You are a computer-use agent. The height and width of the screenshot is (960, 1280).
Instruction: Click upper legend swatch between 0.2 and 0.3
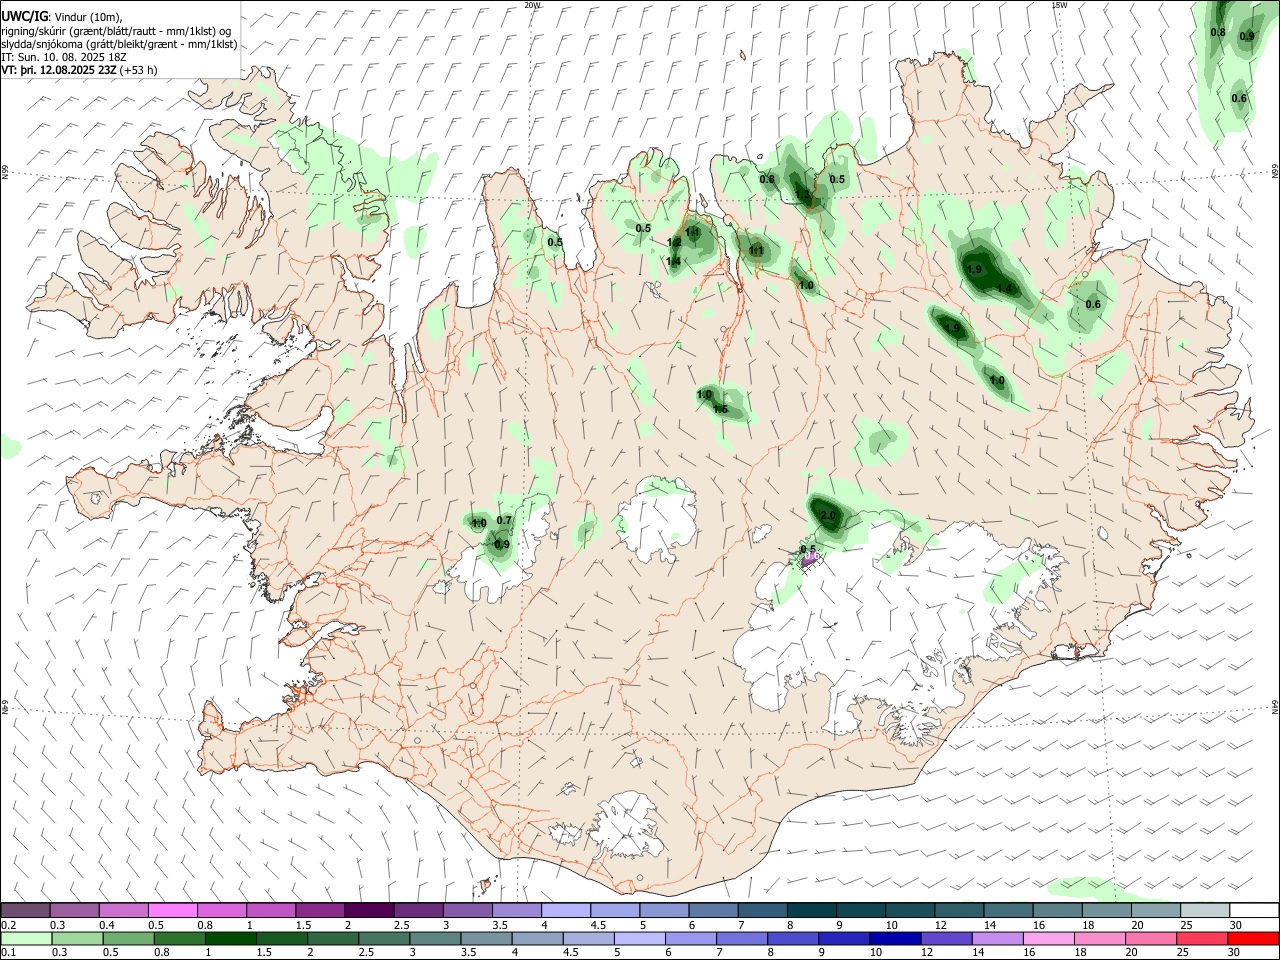coord(25,910)
